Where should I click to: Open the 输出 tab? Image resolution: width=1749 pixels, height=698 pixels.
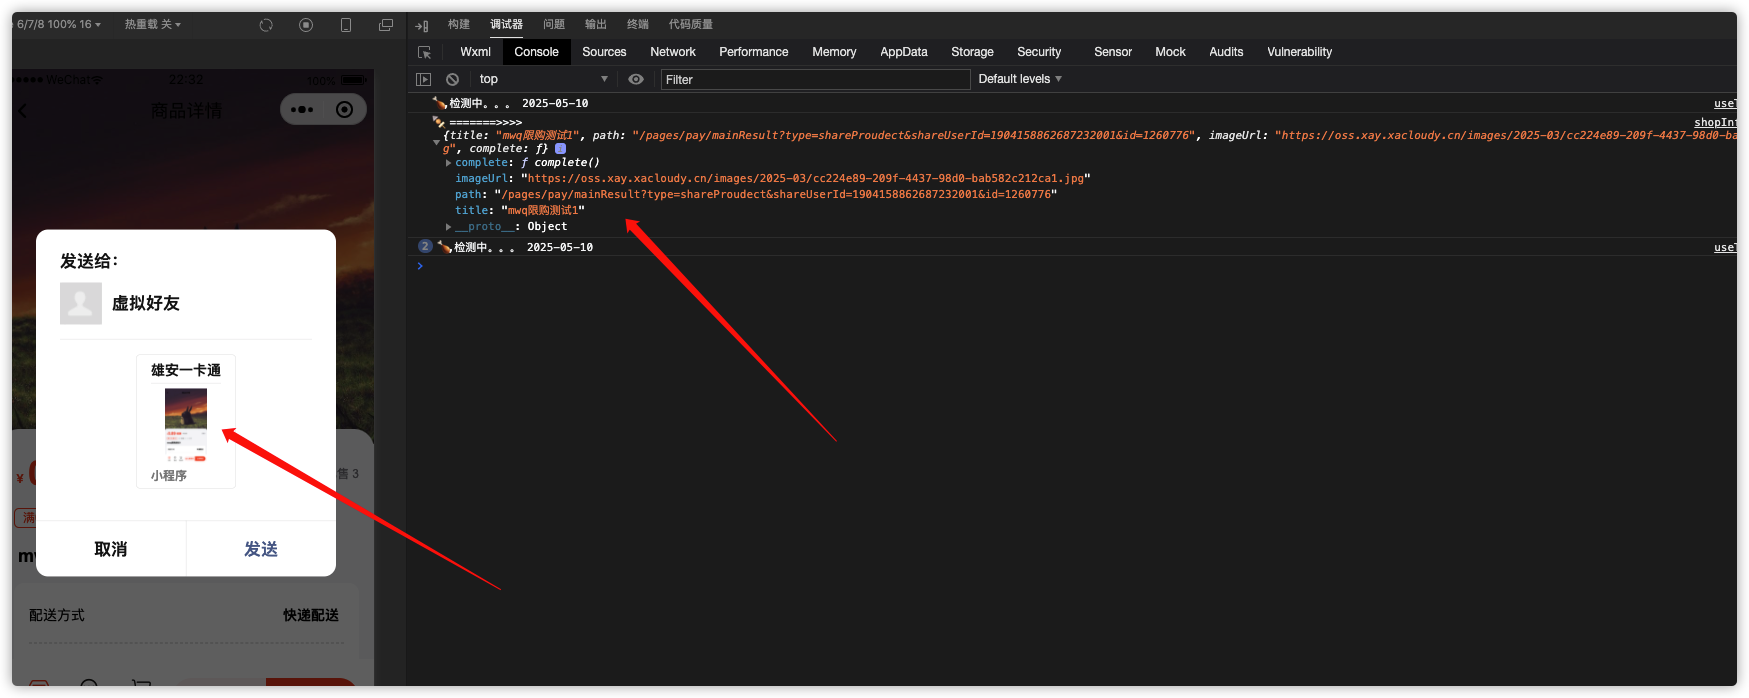coord(596,24)
